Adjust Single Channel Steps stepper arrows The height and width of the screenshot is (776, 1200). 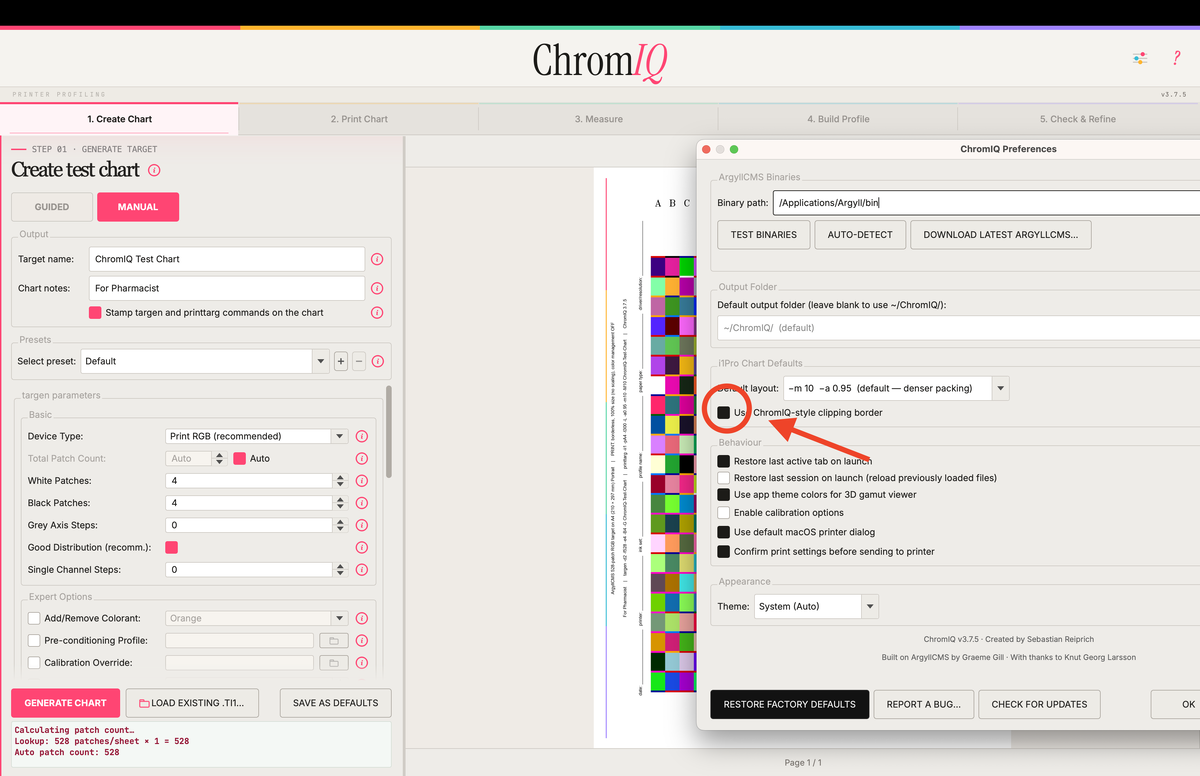[x=340, y=570]
